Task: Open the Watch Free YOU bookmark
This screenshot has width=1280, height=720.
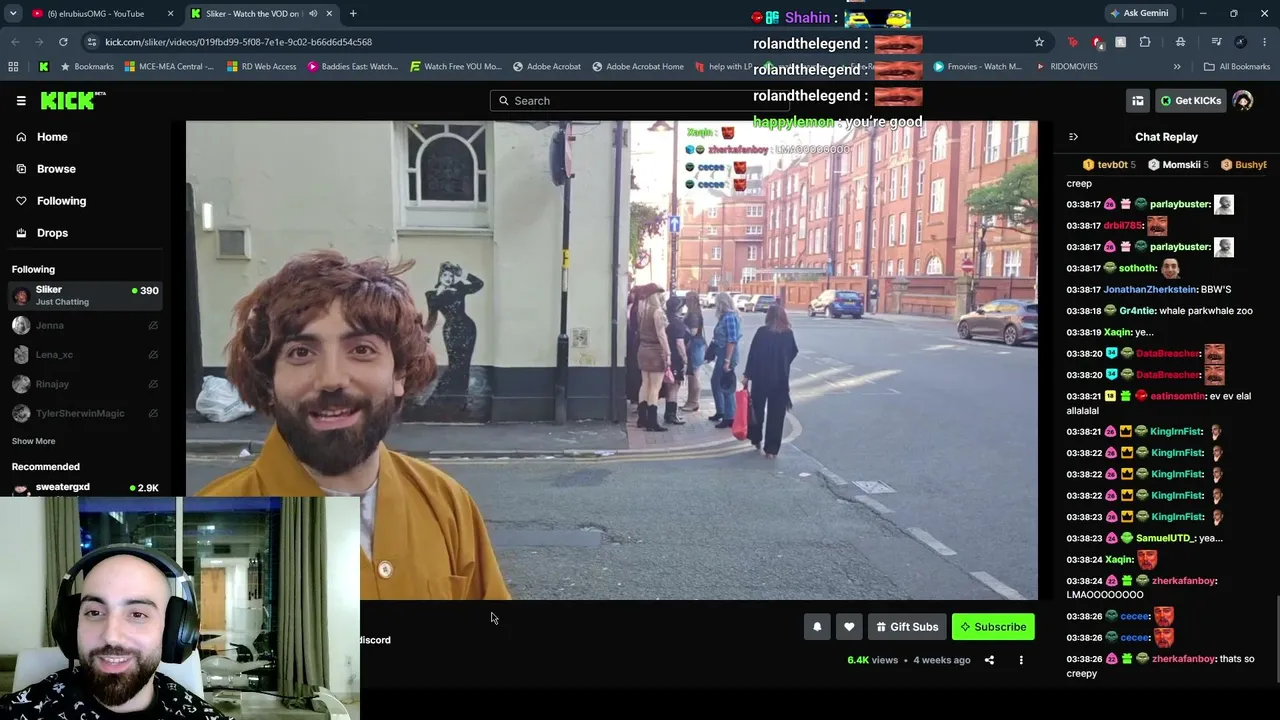Action: click(456, 67)
